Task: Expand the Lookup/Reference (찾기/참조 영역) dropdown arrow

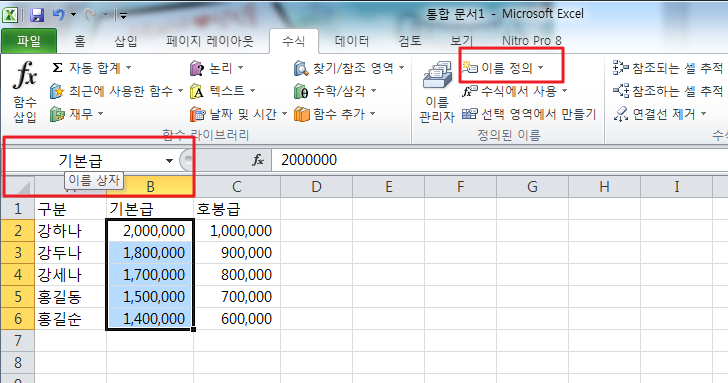Action: coord(401,68)
